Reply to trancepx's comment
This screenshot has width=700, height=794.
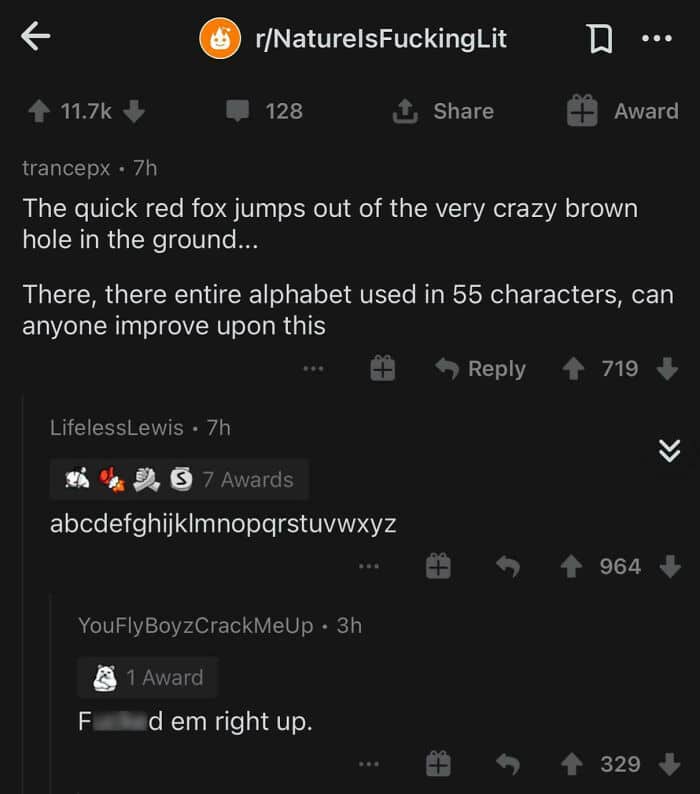(481, 369)
